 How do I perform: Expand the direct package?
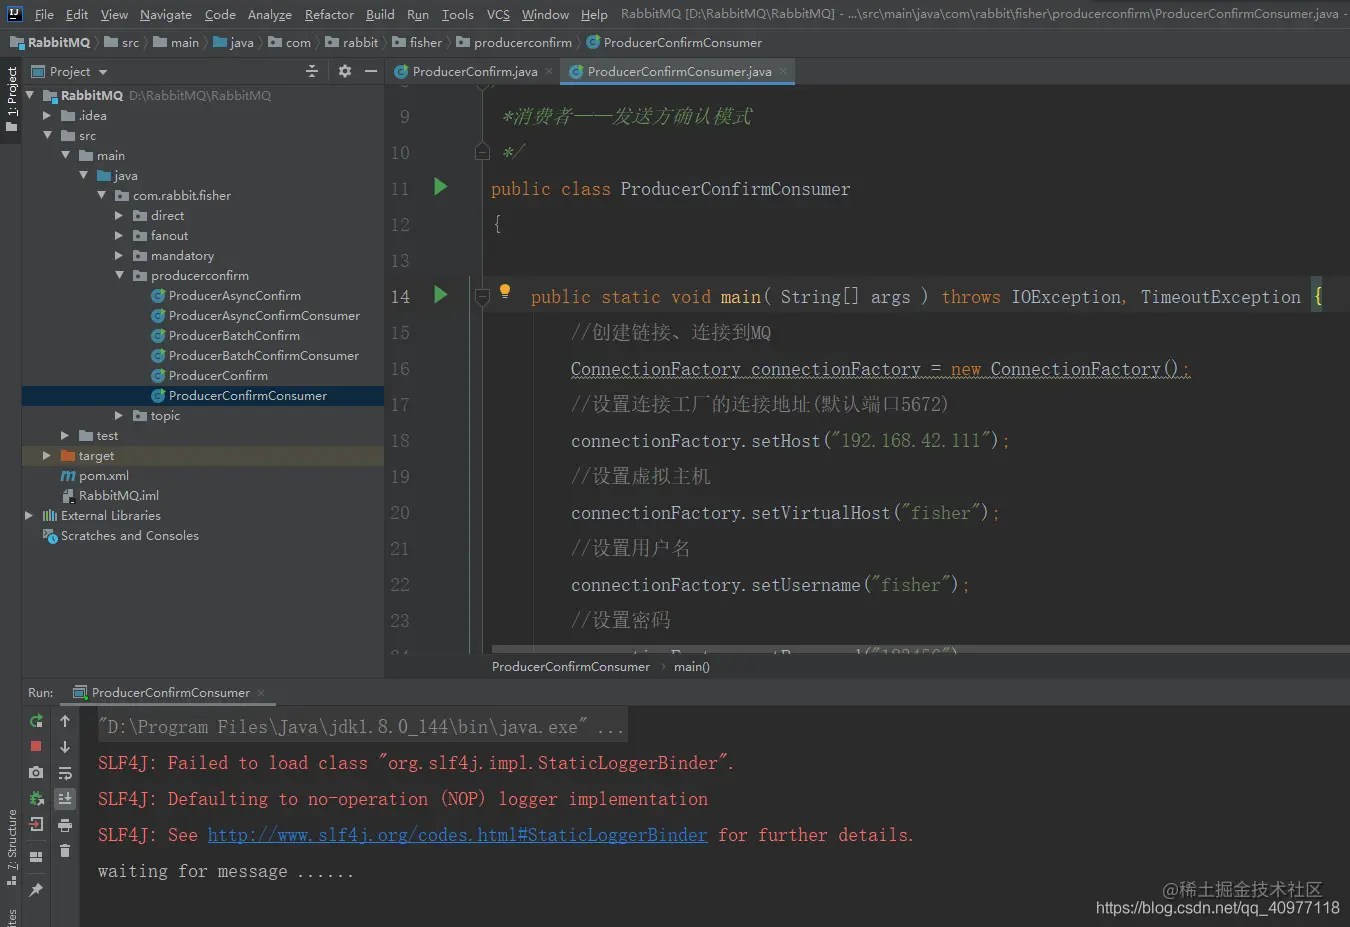pyautogui.click(x=119, y=215)
